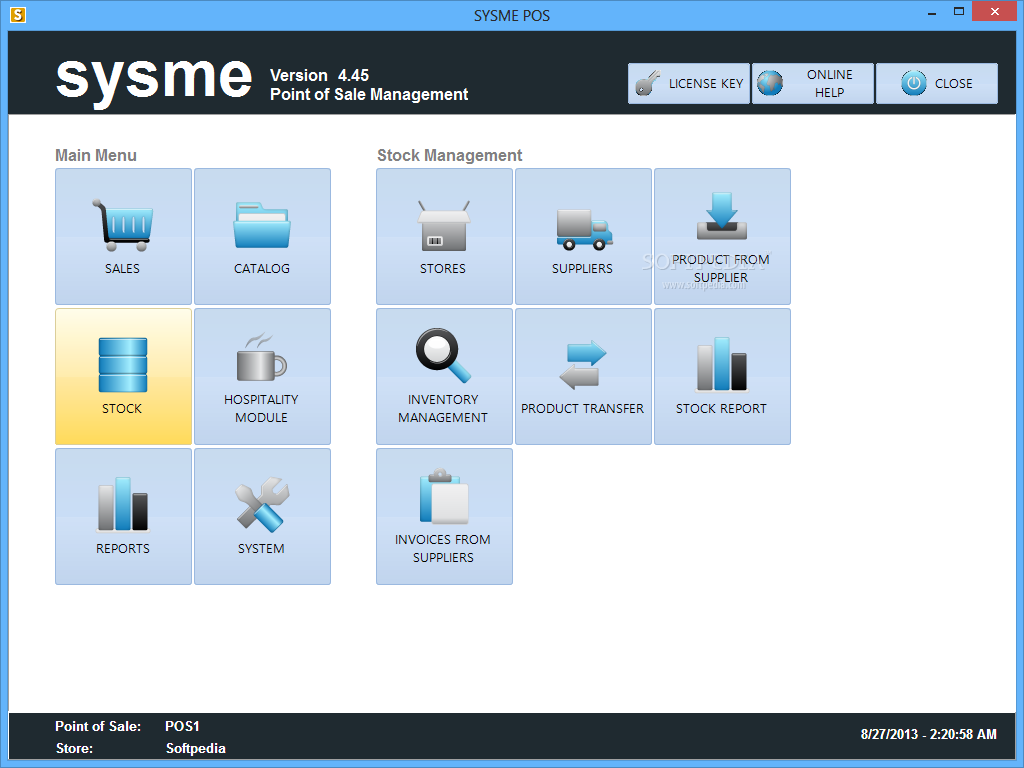Open the System tools tile
1024x768 pixels.
pyautogui.click(x=263, y=516)
